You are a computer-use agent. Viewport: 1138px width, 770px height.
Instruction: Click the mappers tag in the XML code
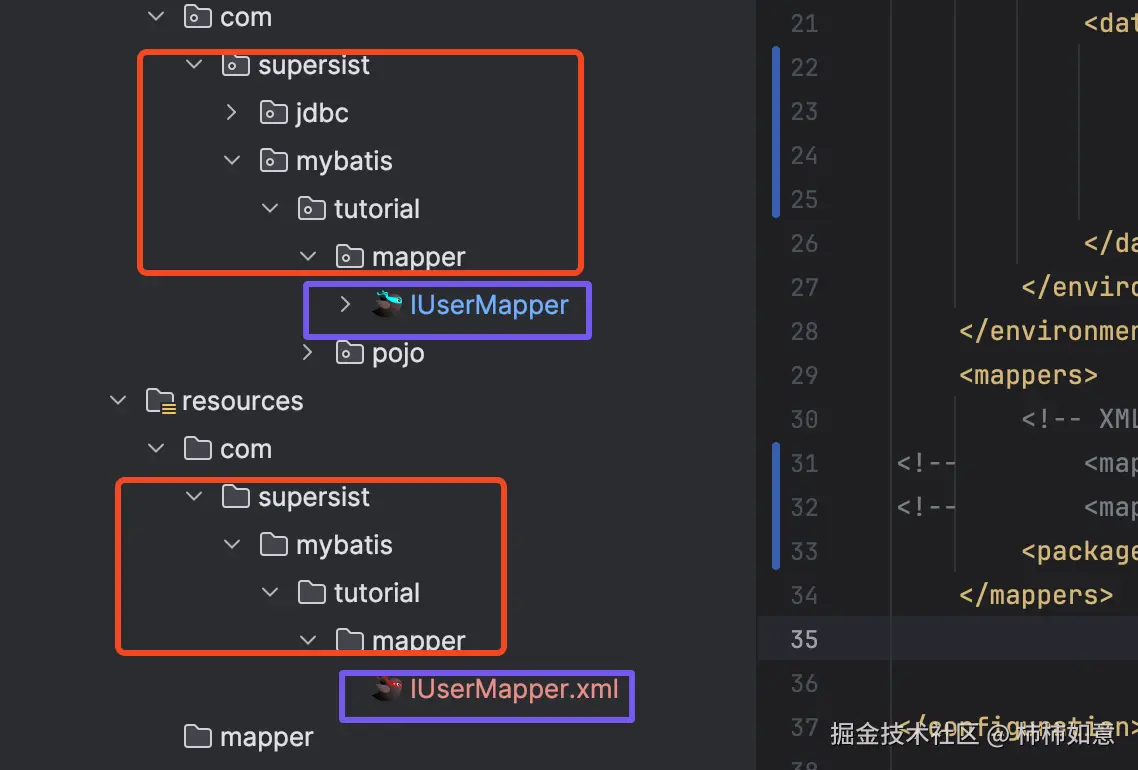tap(1027, 375)
